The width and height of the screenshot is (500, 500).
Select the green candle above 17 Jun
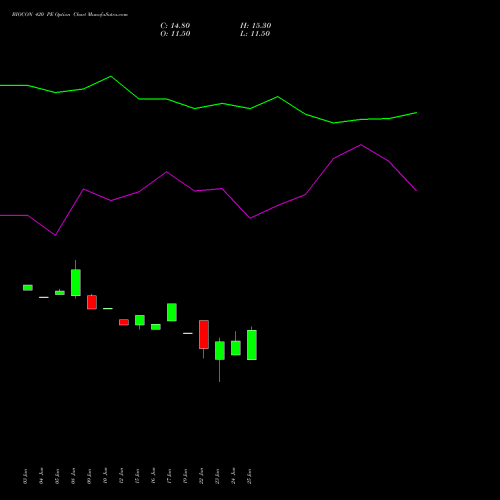172,312
